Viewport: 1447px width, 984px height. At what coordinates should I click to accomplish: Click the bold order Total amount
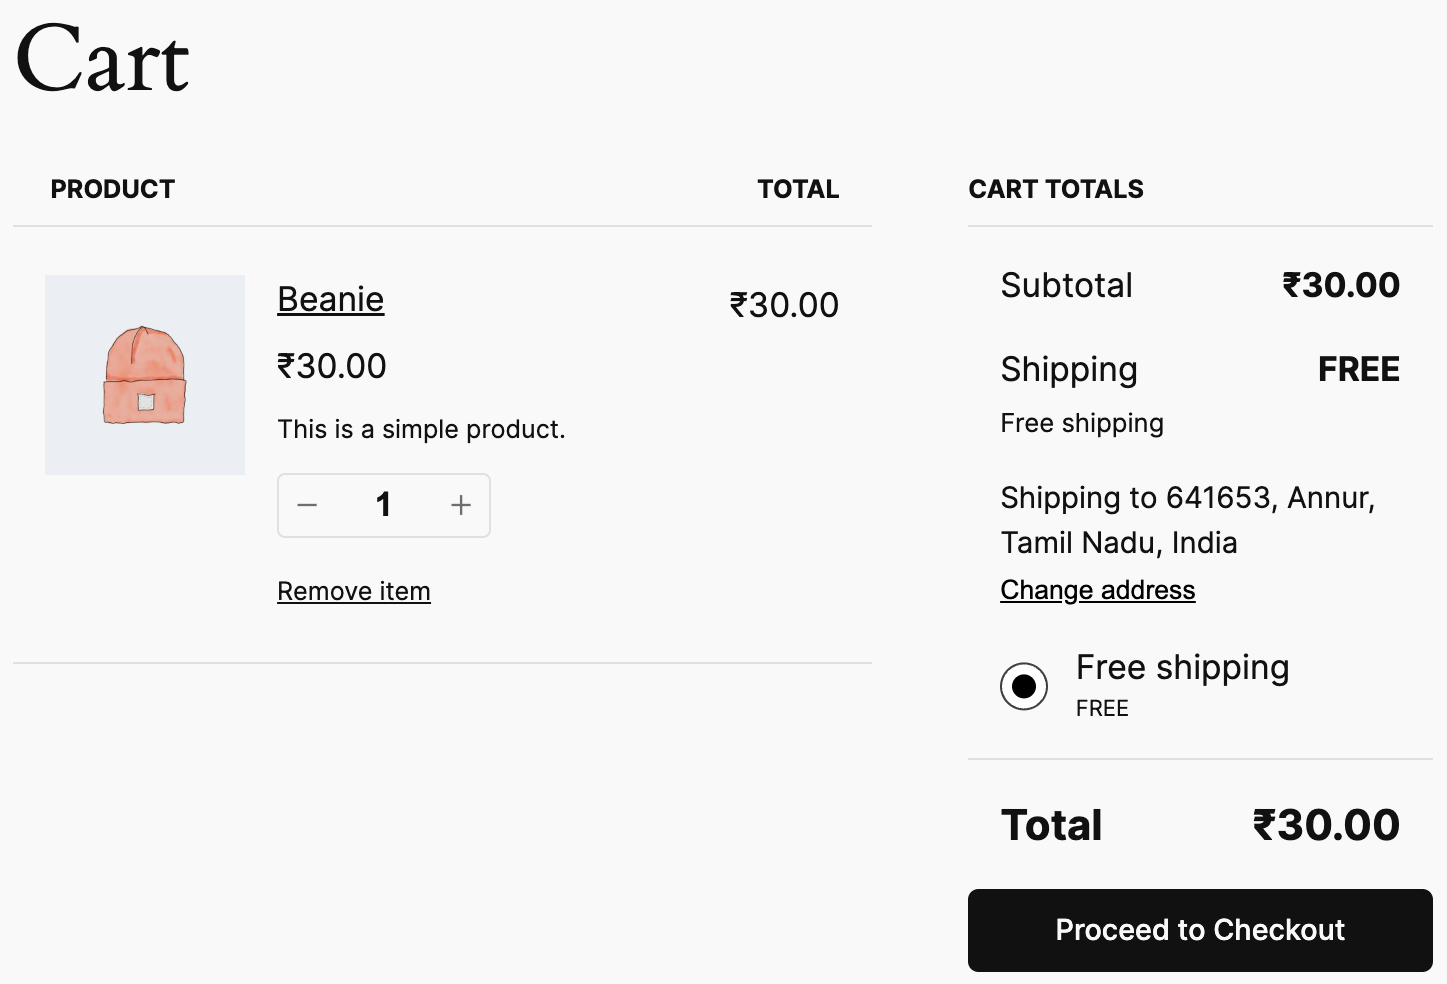1326,825
